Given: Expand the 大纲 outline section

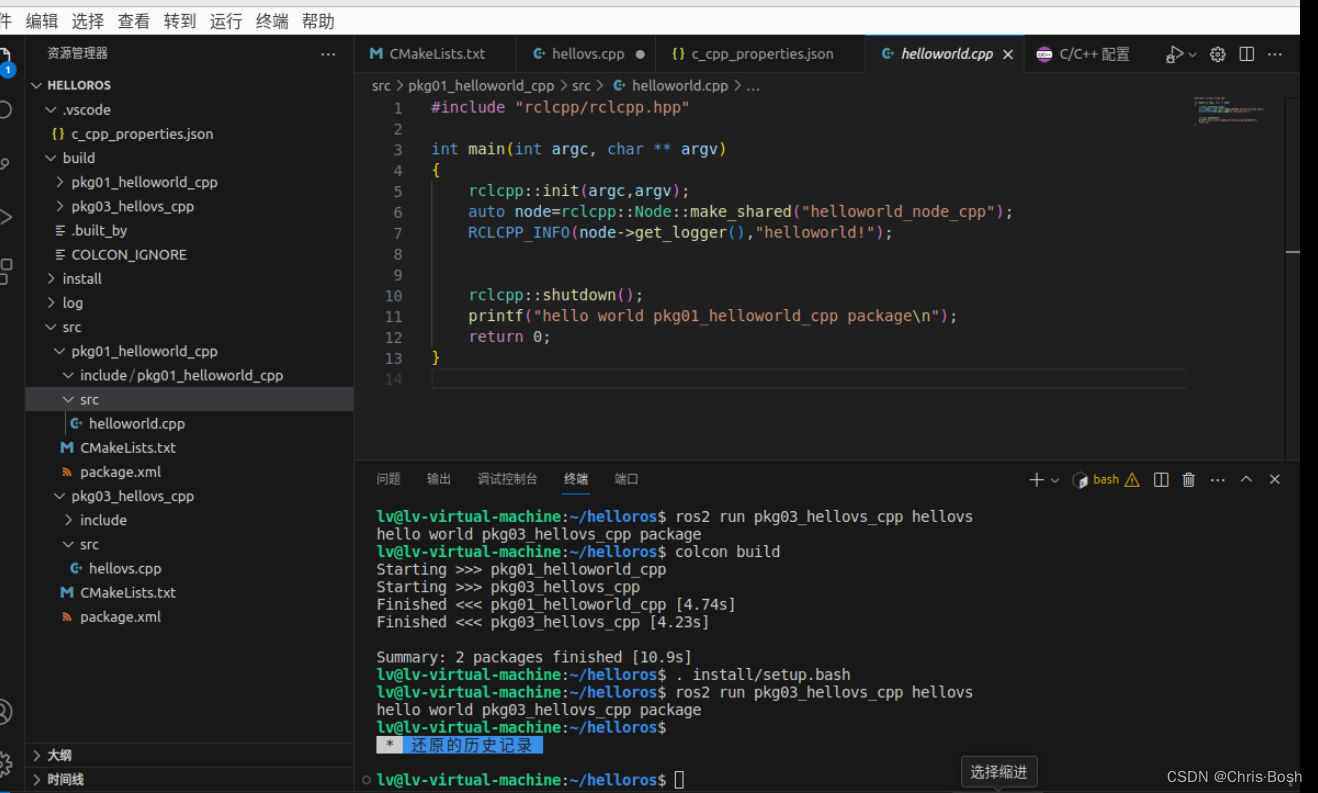Looking at the screenshot, I should coord(190,756).
